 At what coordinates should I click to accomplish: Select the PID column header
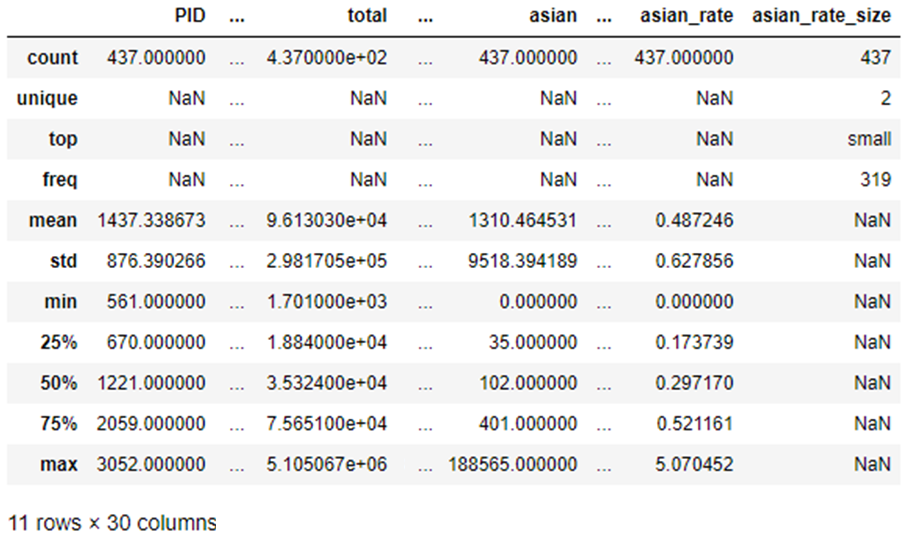[190, 16]
